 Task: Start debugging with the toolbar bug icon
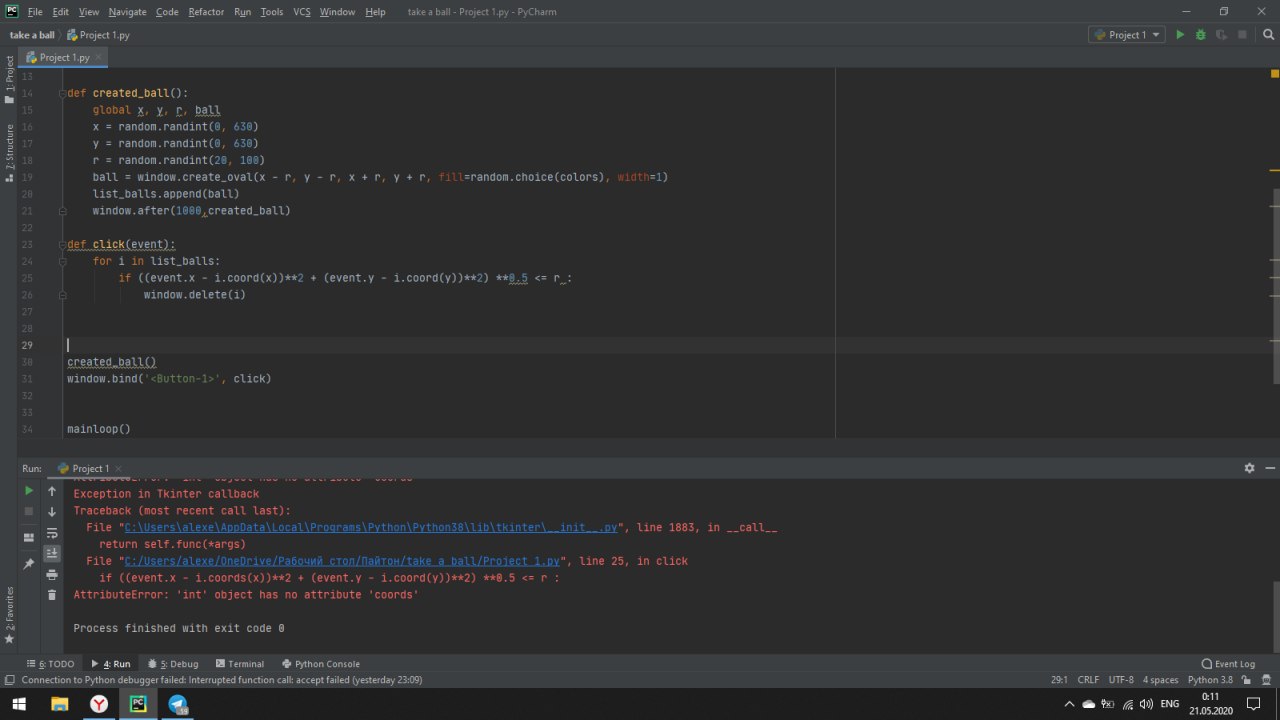1201,35
